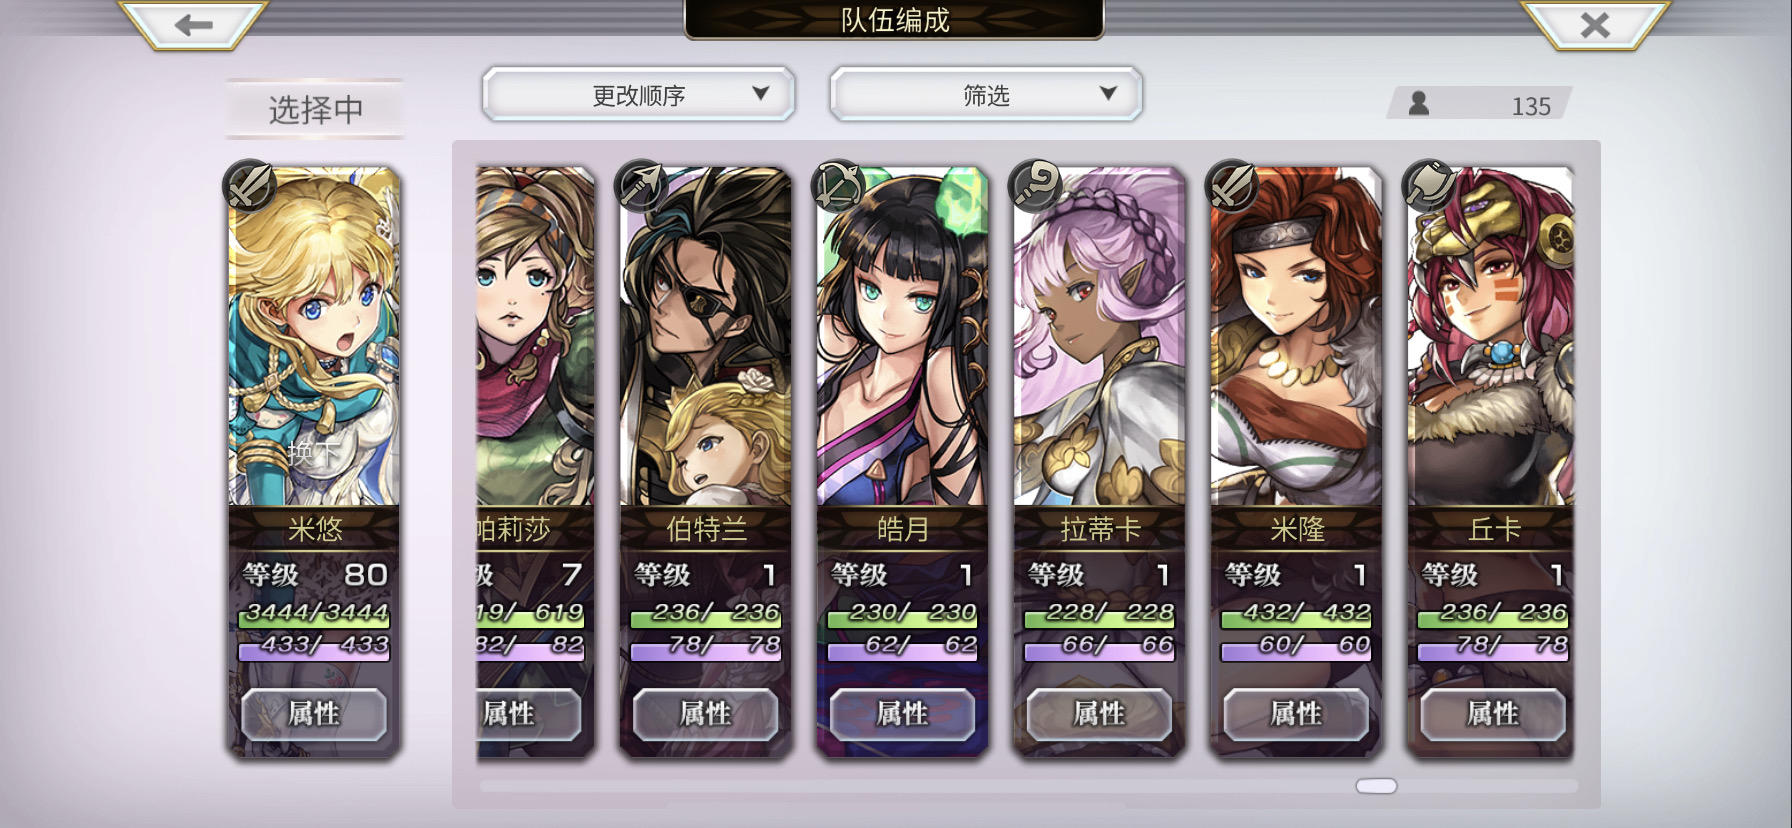Open 属性 for 米悠
Image resolution: width=1792 pixels, height=828 pixels.
pyautogui.click(x=314, y=714)
